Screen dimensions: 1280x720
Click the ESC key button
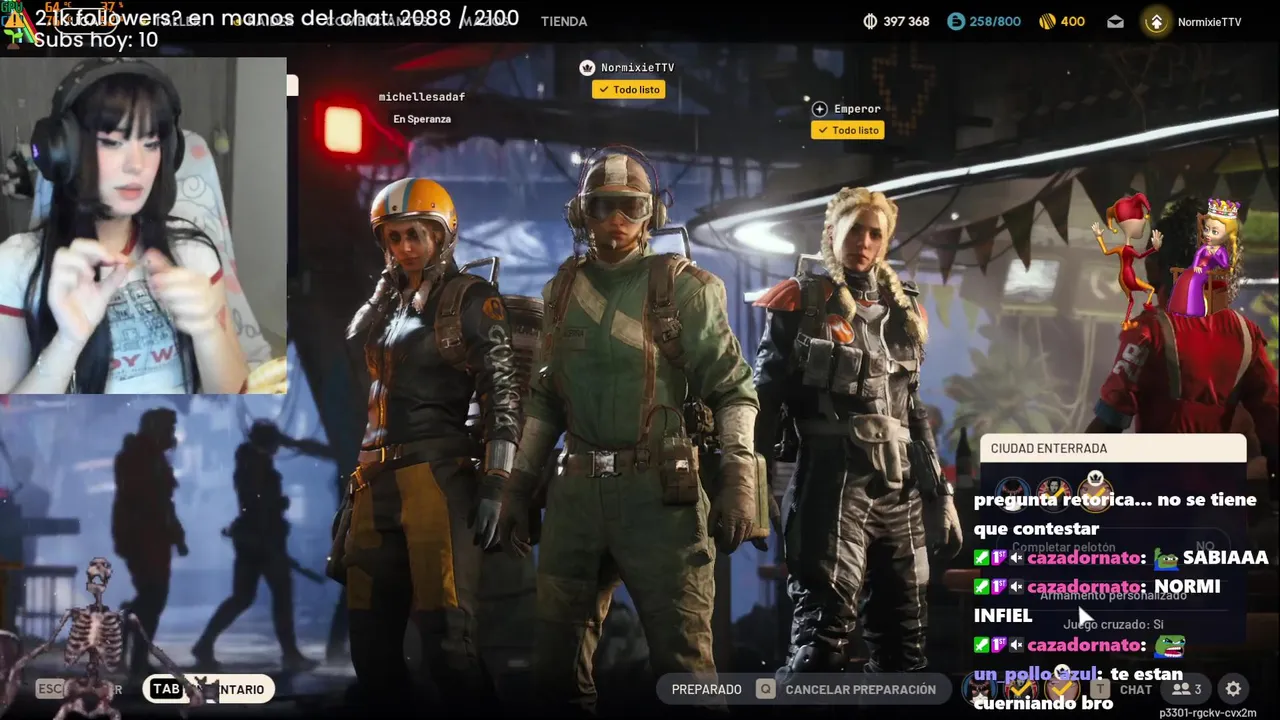pos(50,689)
